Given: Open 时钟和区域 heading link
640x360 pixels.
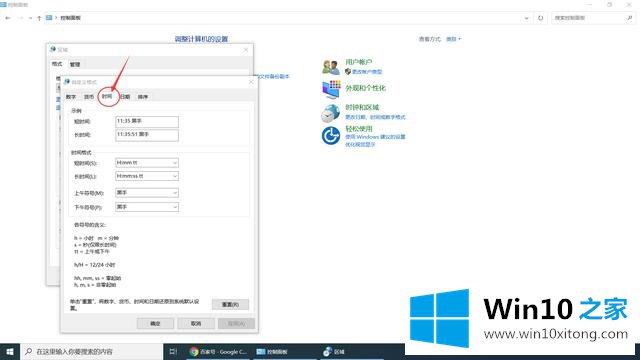Looking at the screenshot, I should 362,107.
